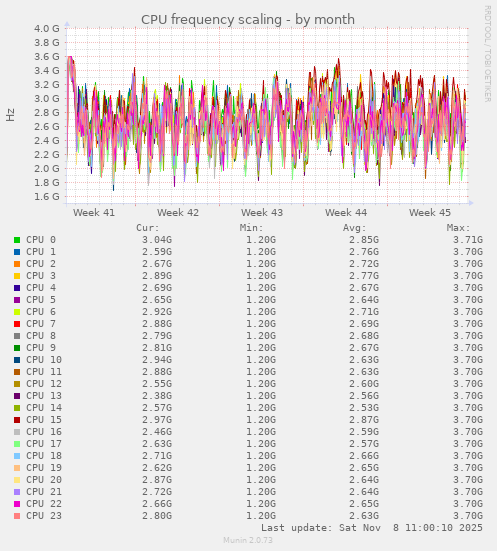497x551 pixels.
Task: Click CPU 13 current value 2.38G
Action: (157, 396)
